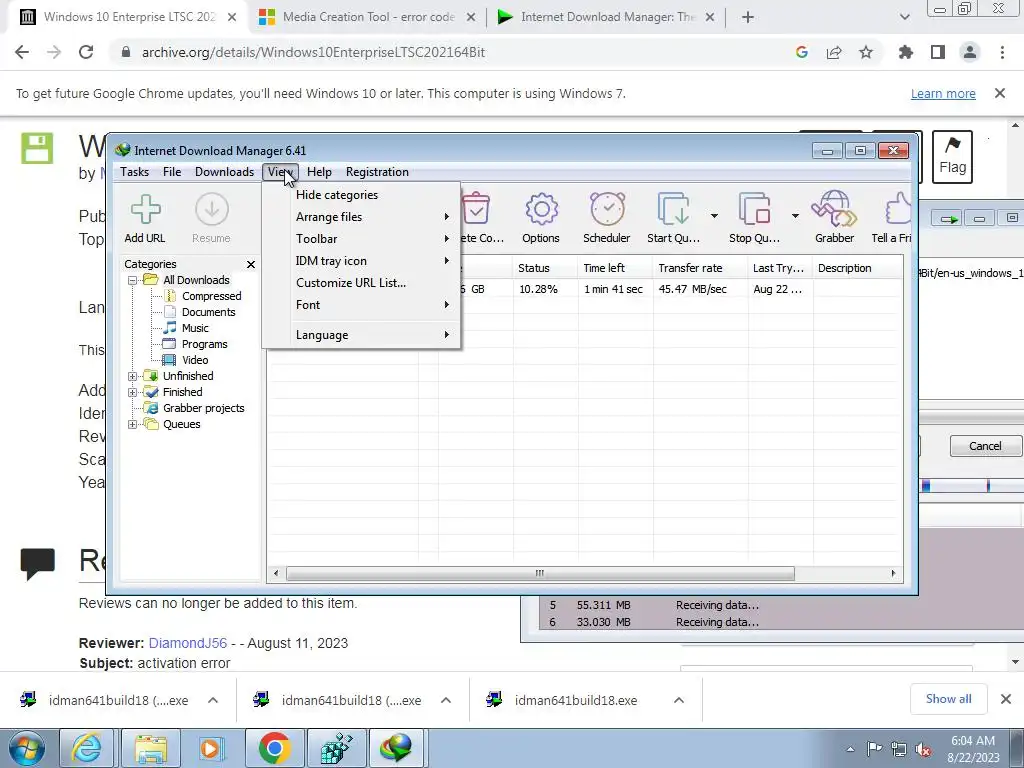Screen dimensions: 1024x768
Task: Open IDM Options gear icon
Action: pos(541,219)
